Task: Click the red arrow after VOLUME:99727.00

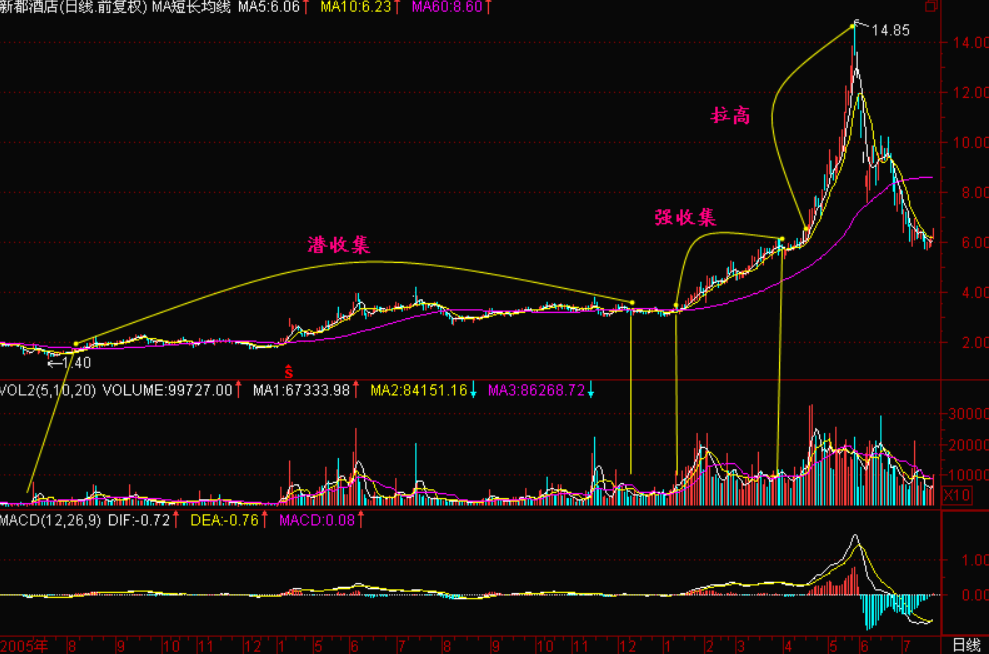Action: (x=238, y=390)
